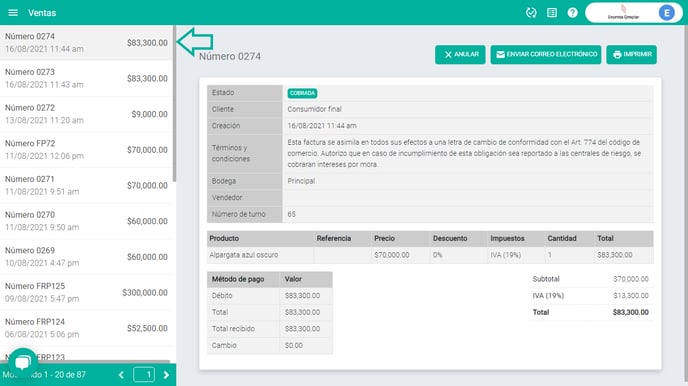The image size is (688, 386).
Task: Go to next page of sales
Action: point(166,375)
